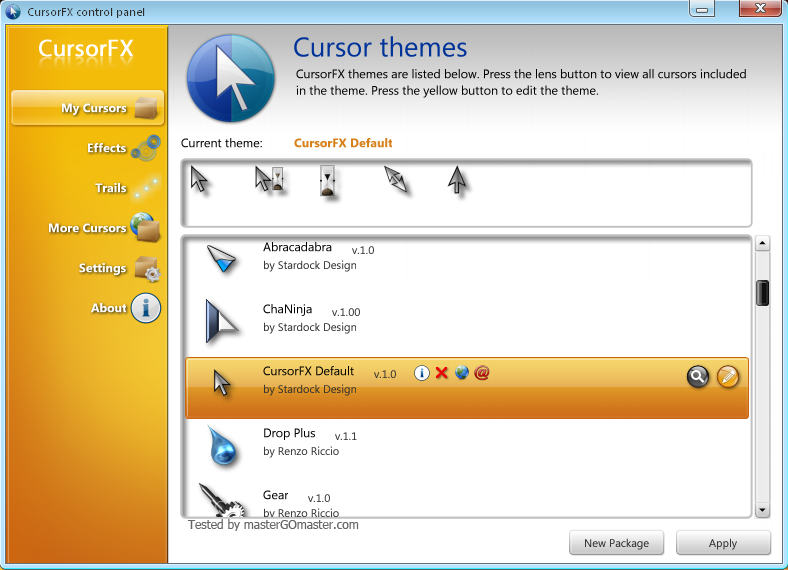Click the normal arrow cursor preview
Viewport: 788px width, 570px height.
[x=199, y=179]
